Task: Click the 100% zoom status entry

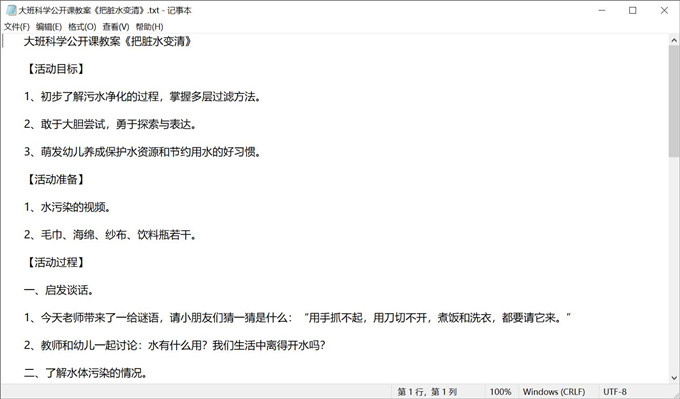Action: click(500, 392)
